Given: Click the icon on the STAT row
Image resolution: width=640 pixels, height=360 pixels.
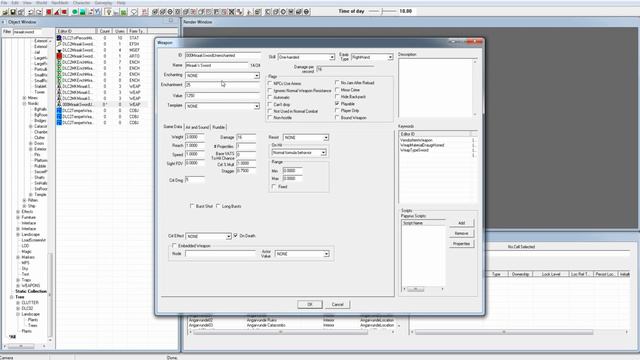Looking at the screenshot, I should click(59, 38).
